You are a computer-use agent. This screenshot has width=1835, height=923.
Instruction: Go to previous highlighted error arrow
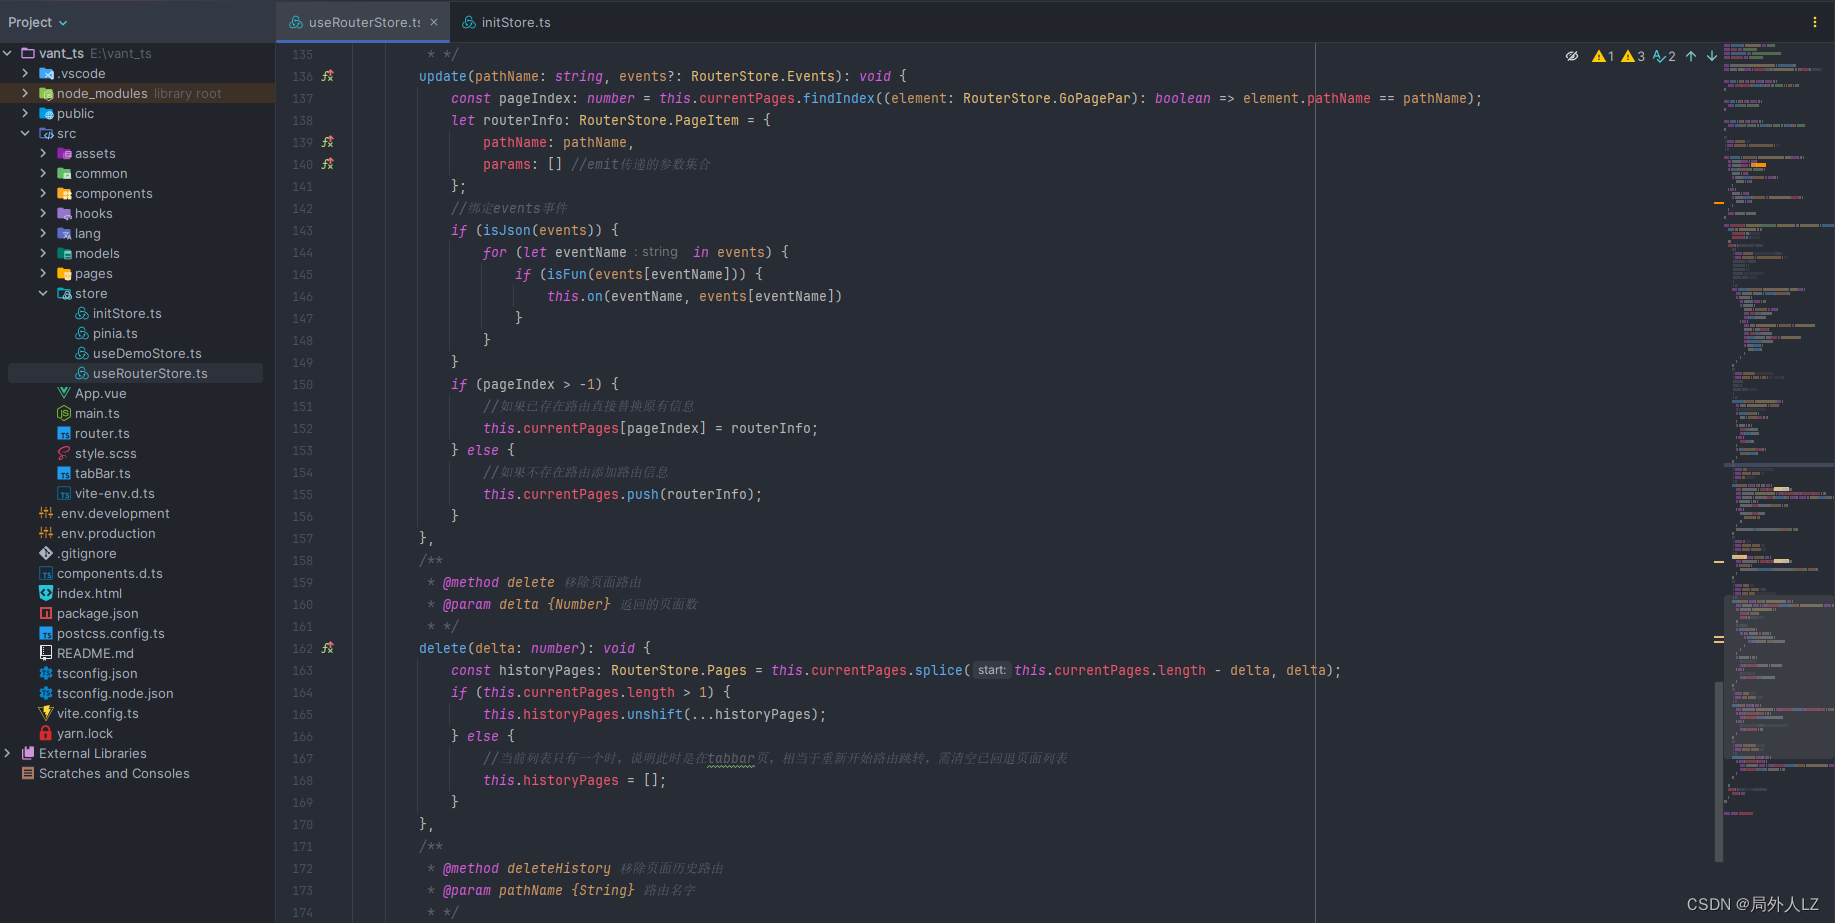click(1691, 56)
